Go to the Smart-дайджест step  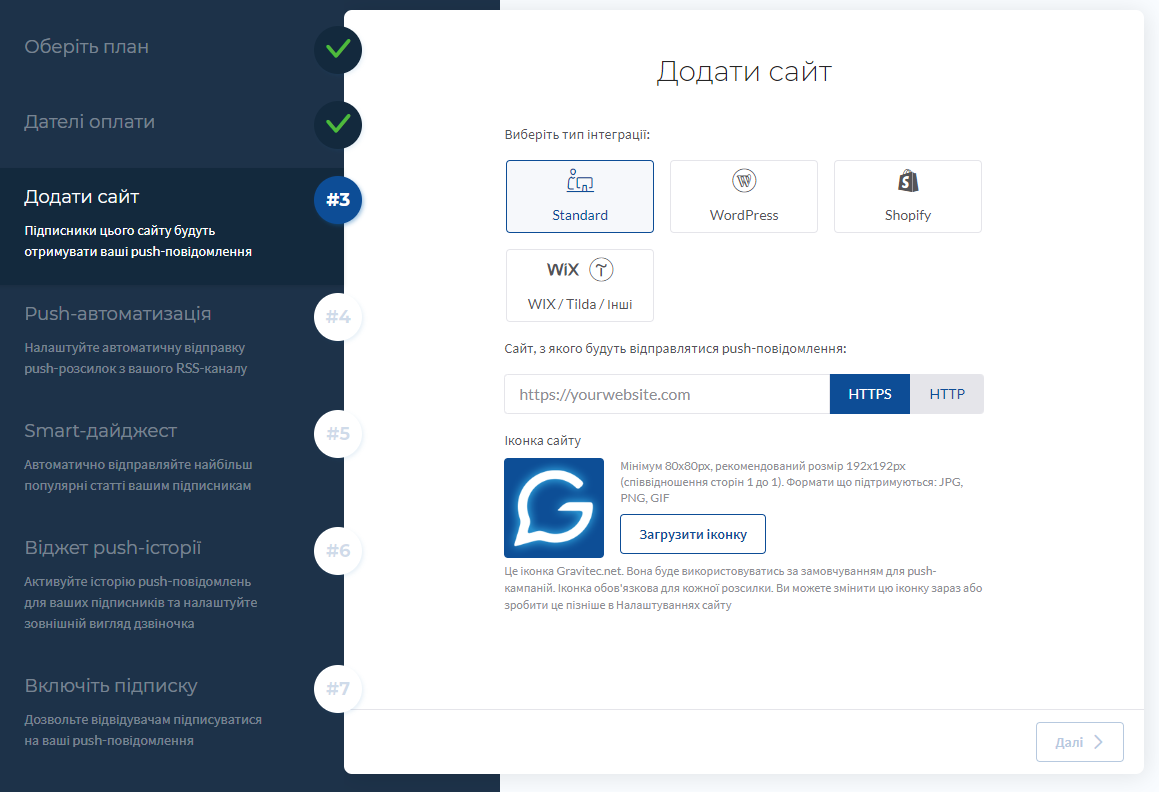(101, 430)
